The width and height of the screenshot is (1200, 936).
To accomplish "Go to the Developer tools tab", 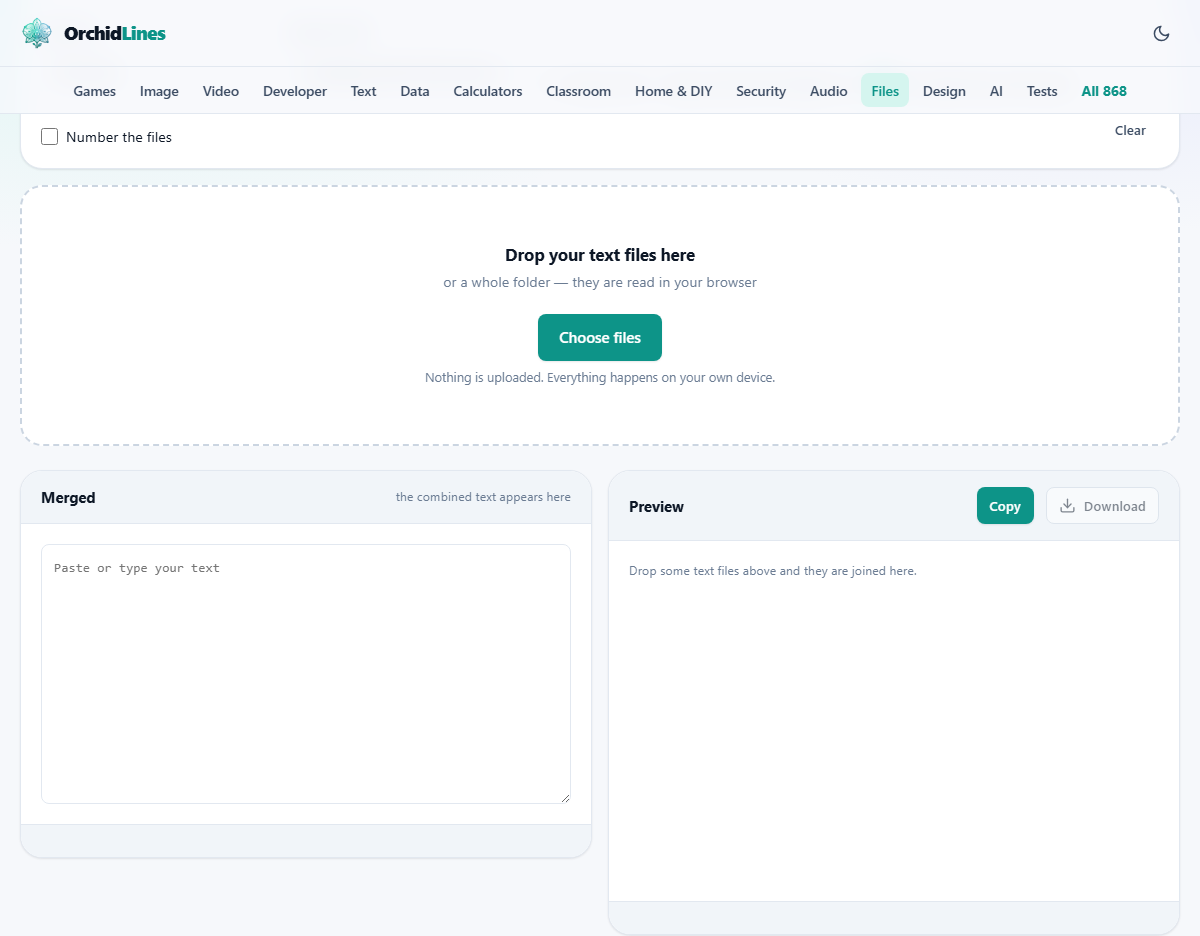I will [295, 91].
